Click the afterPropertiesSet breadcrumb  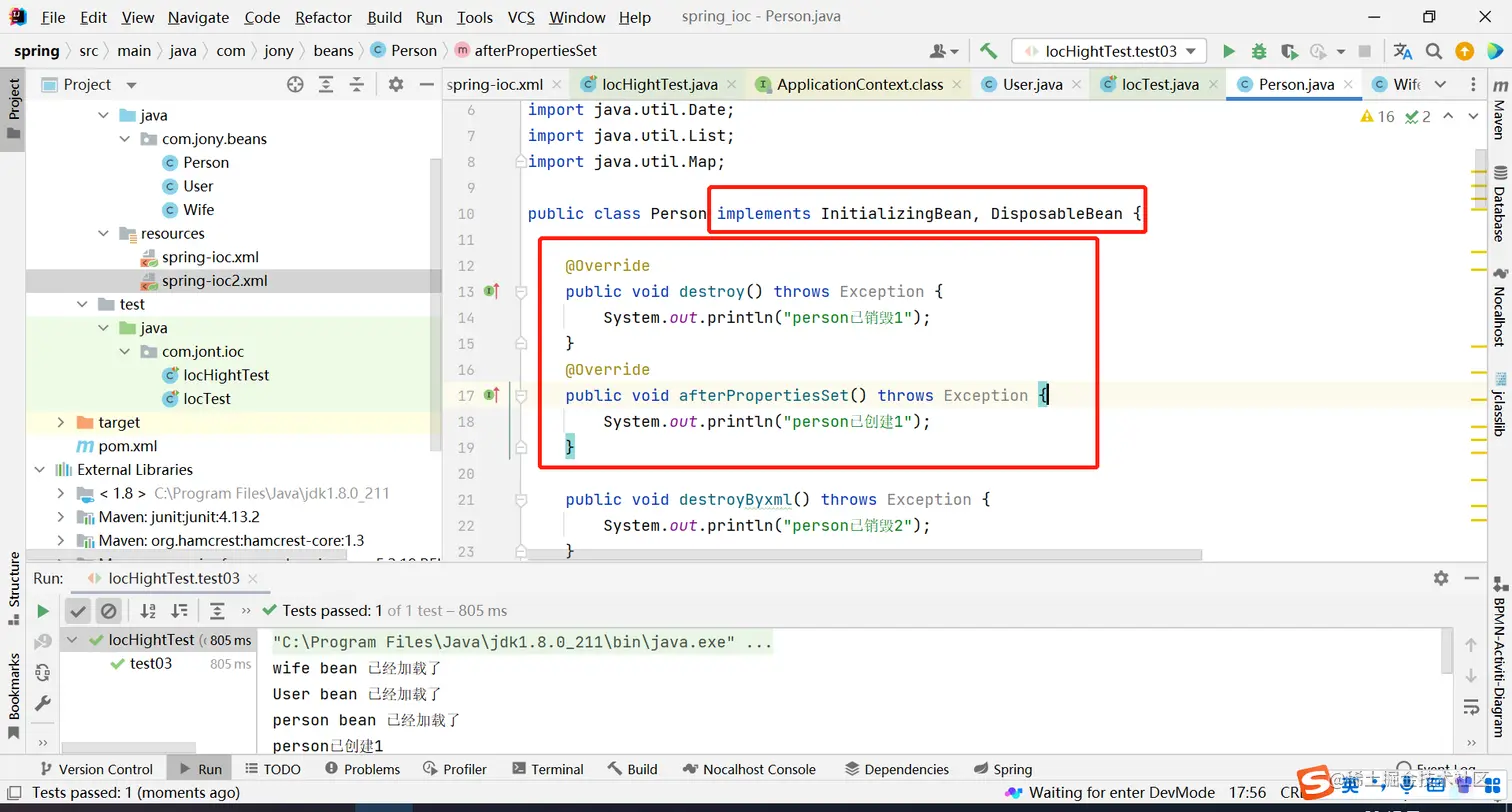[x=525, y=51]
